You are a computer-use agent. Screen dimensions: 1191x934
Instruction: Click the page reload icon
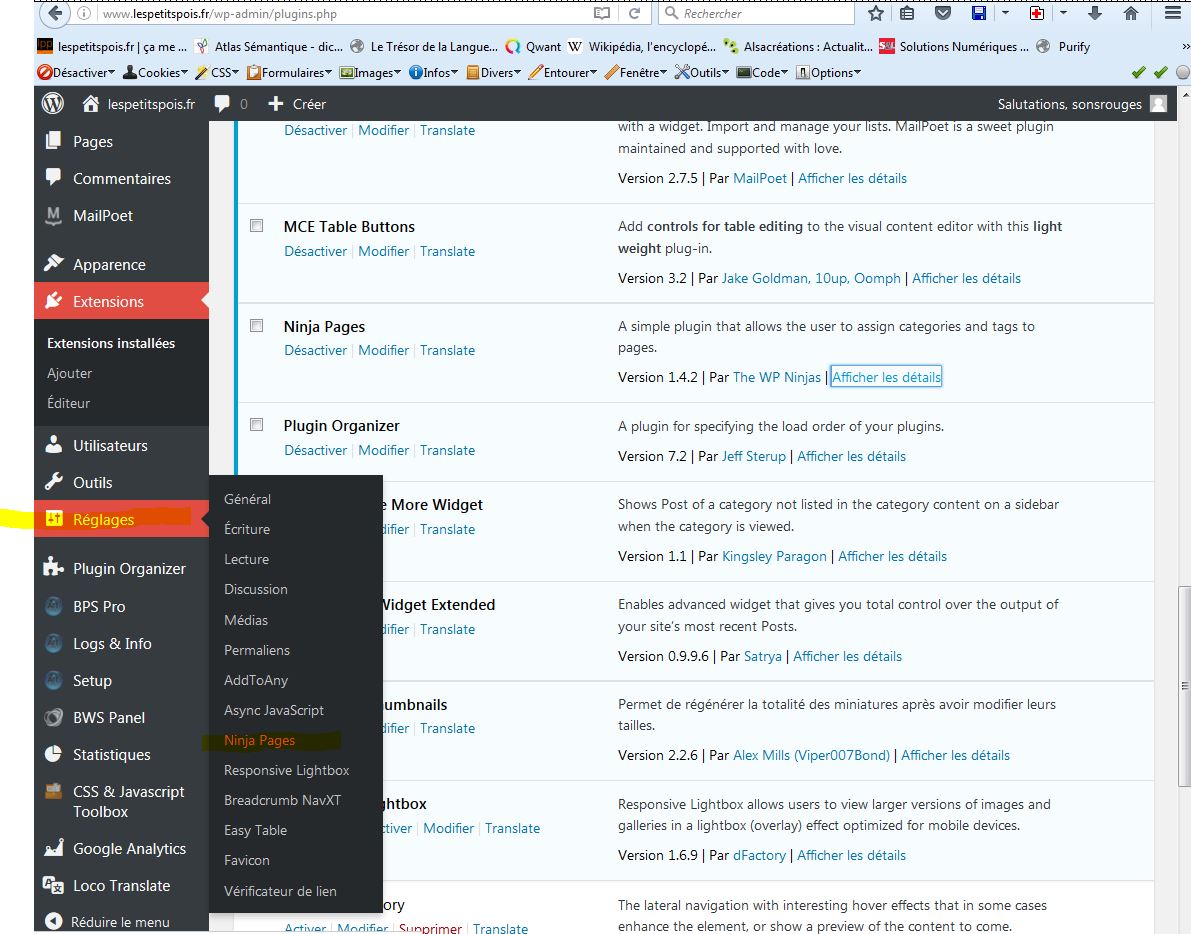click(x=634, y=14)
